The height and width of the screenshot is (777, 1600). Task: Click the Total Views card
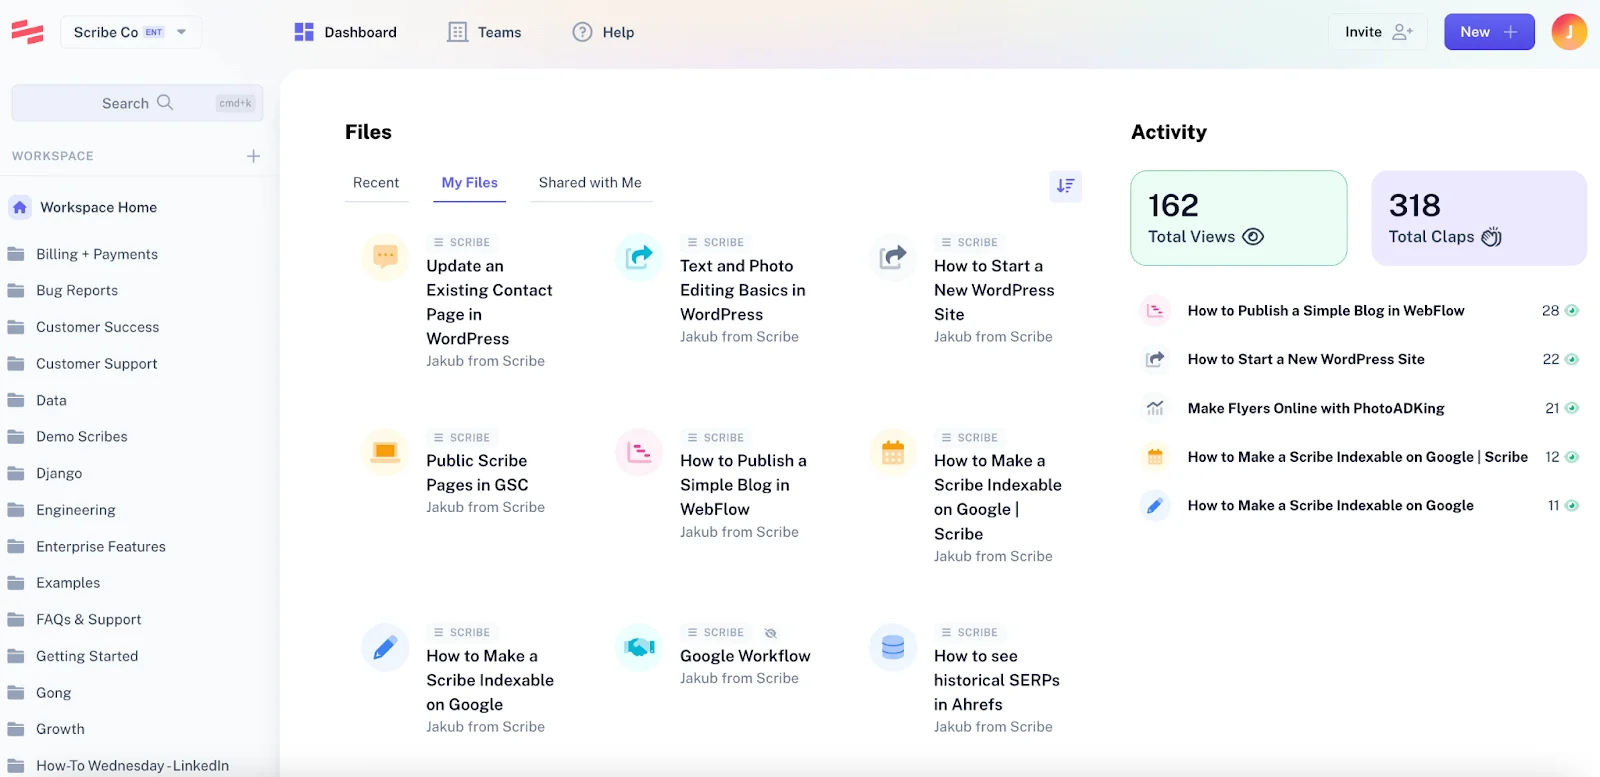coord(1239,218)
